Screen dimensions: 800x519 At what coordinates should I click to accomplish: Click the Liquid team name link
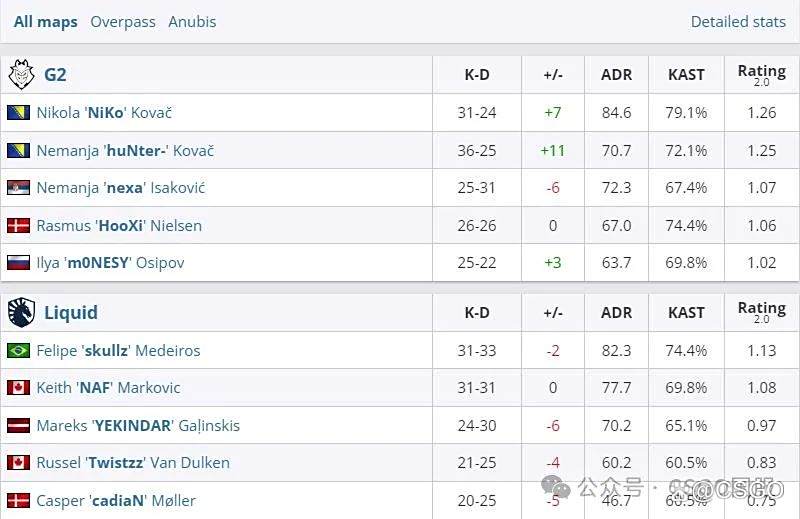point(71,312)
